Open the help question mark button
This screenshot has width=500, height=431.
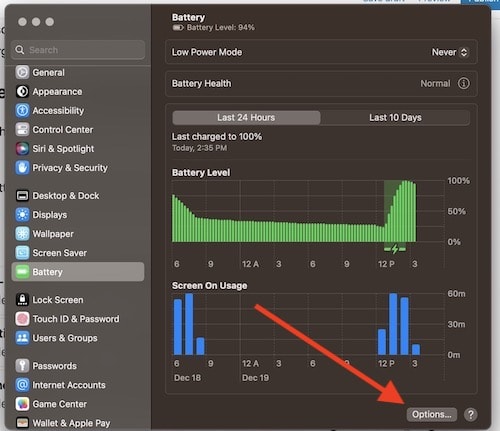pyautogui.click(x=471, y=415)
